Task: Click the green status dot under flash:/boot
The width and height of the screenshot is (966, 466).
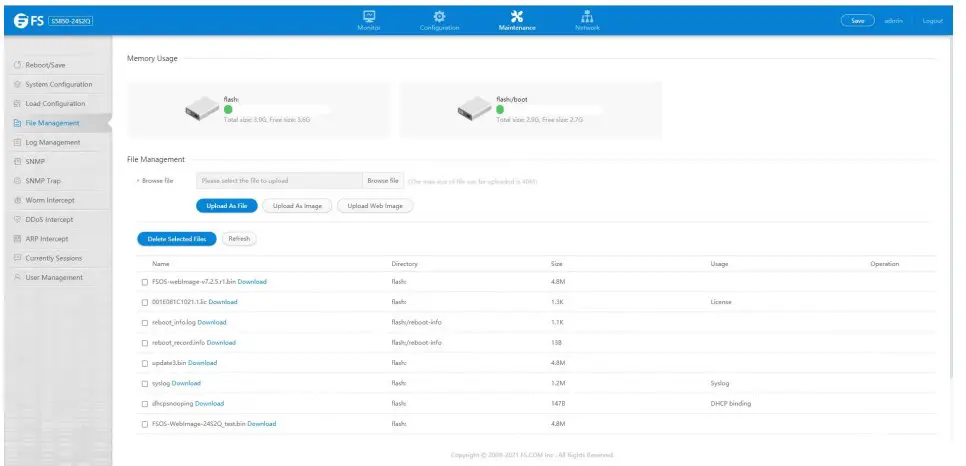Action: 500,109
